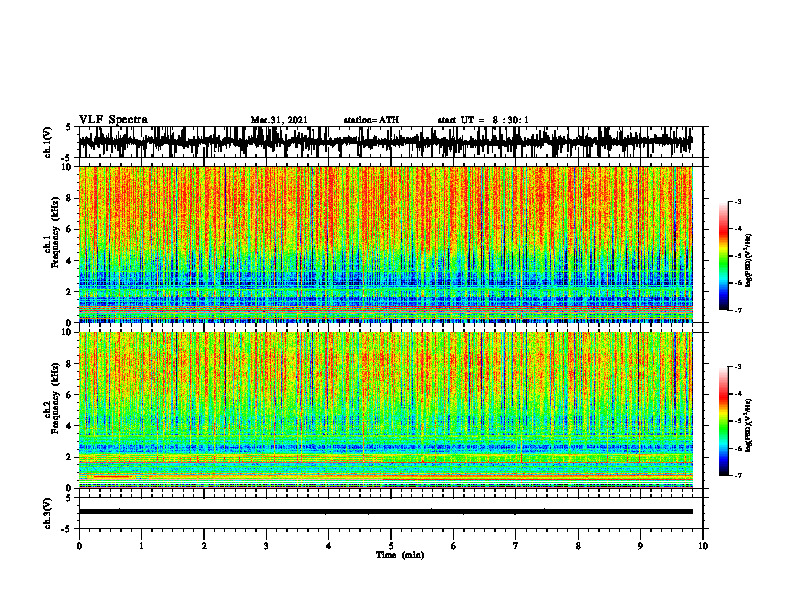792x612 pixels.
Task: Click the "-3" label on ch.1 colorbar
Action: click(738, 202)
